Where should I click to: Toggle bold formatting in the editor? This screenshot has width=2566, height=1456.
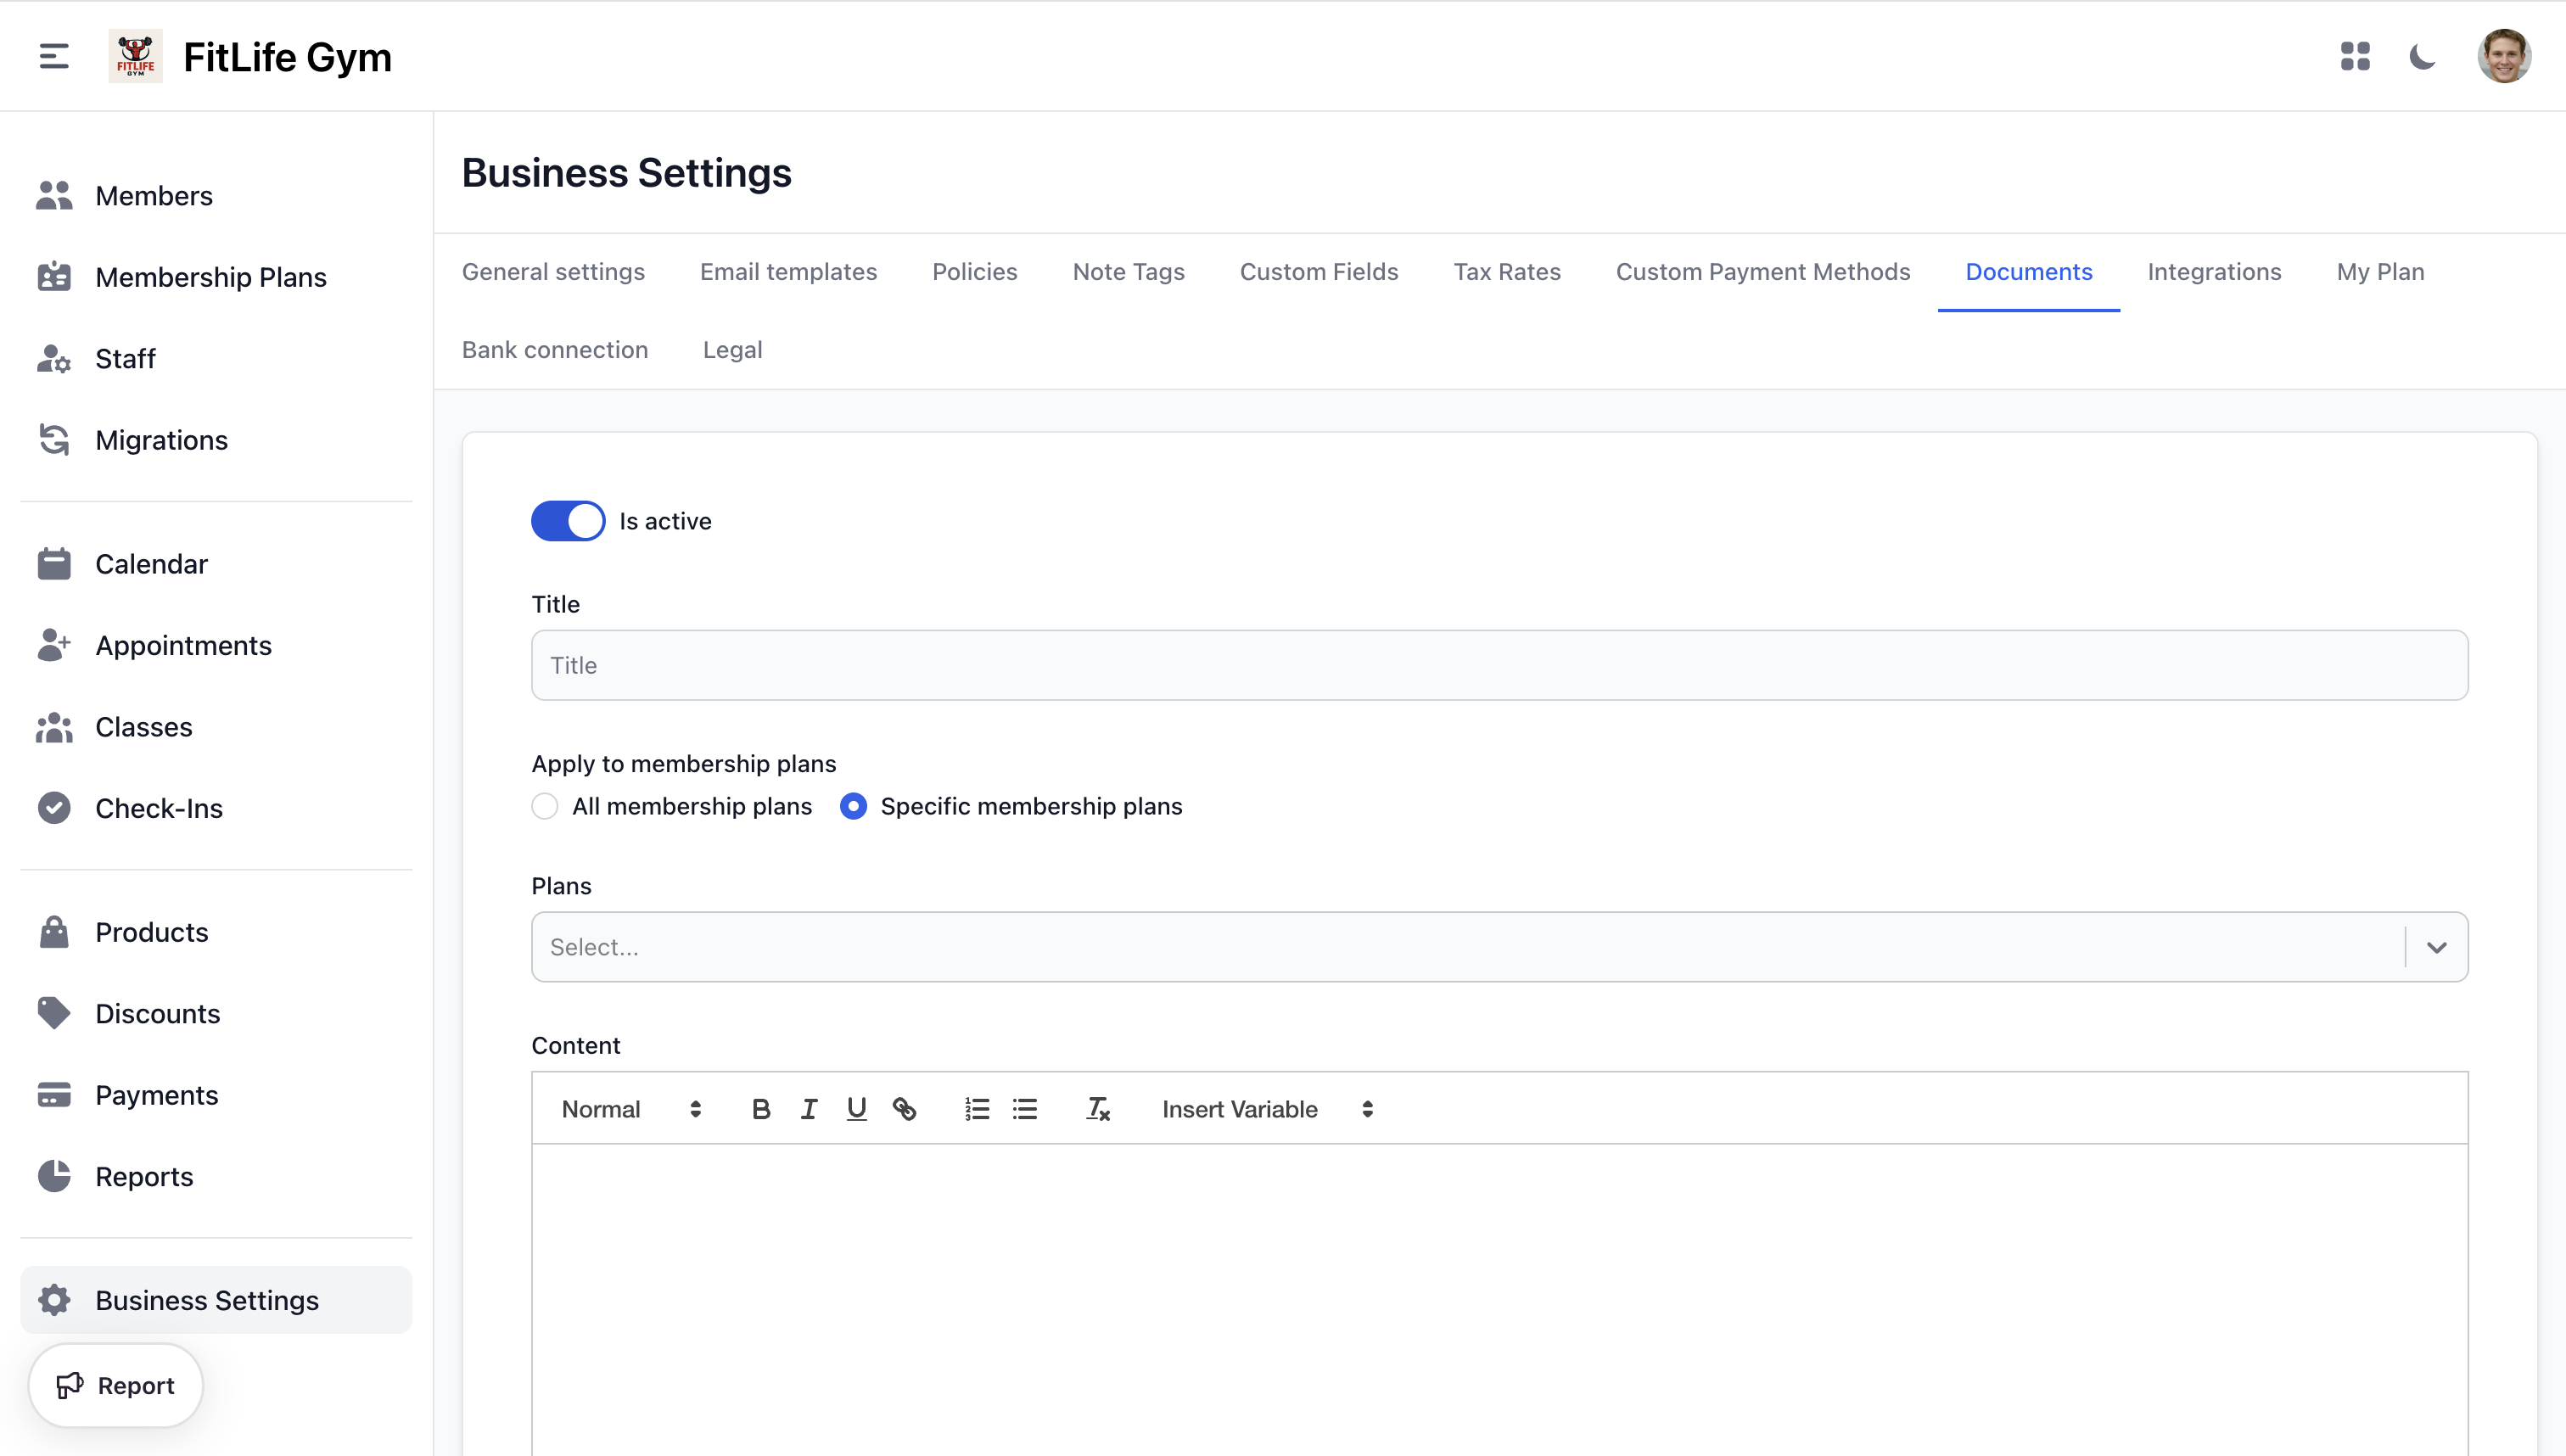pyautogui.click(x=762, y=1108)
